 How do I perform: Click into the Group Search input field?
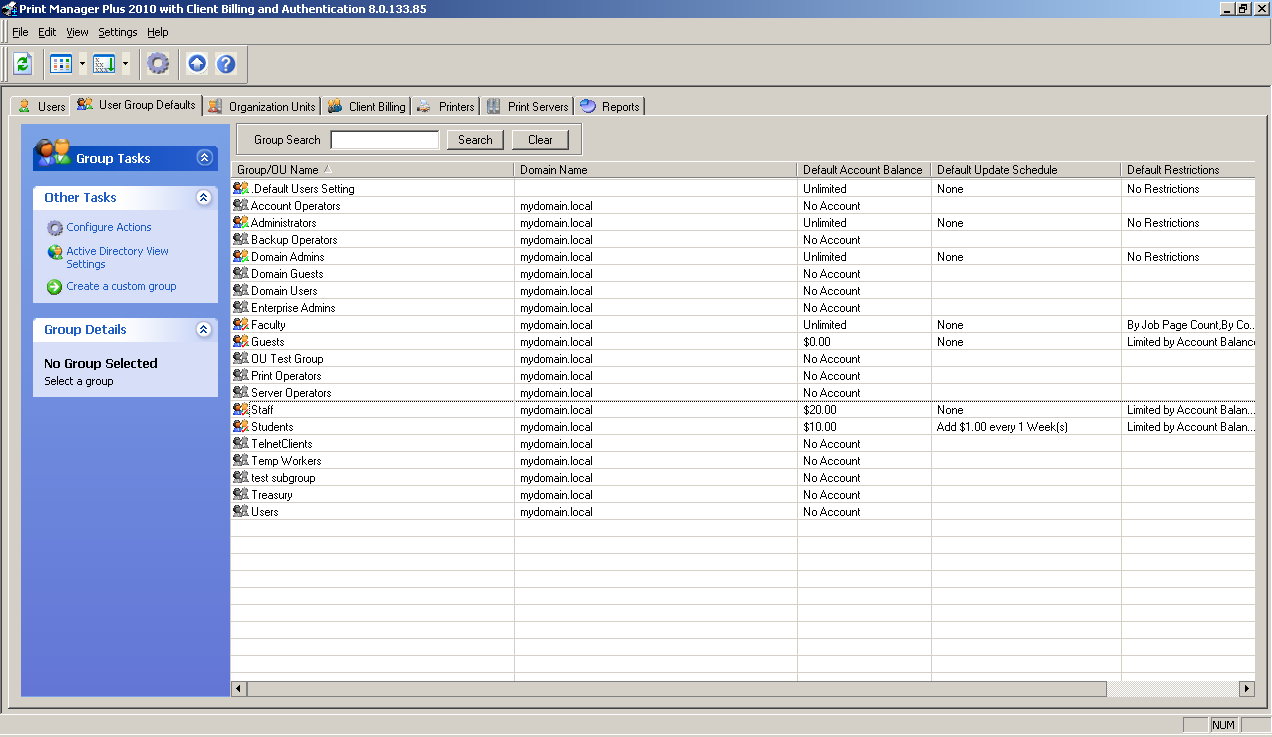tap(385, 140)
